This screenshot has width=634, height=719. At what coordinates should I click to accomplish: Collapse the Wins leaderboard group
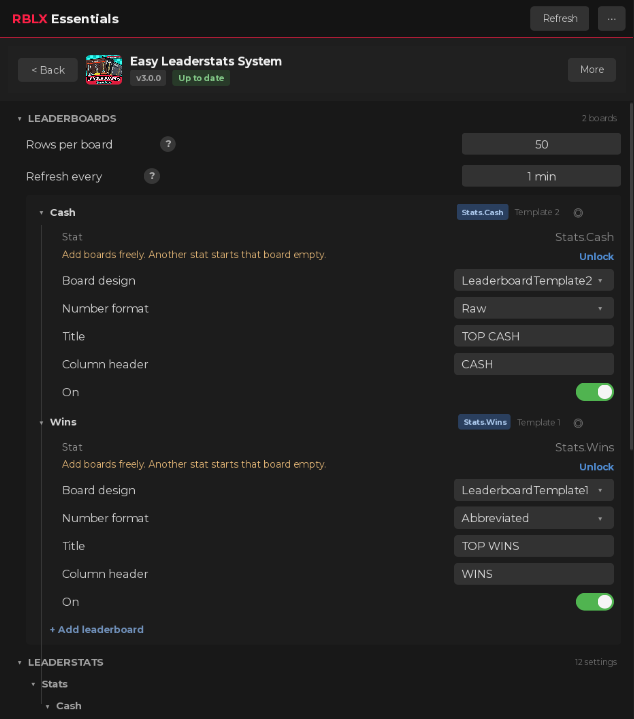[x=41, y=422]
